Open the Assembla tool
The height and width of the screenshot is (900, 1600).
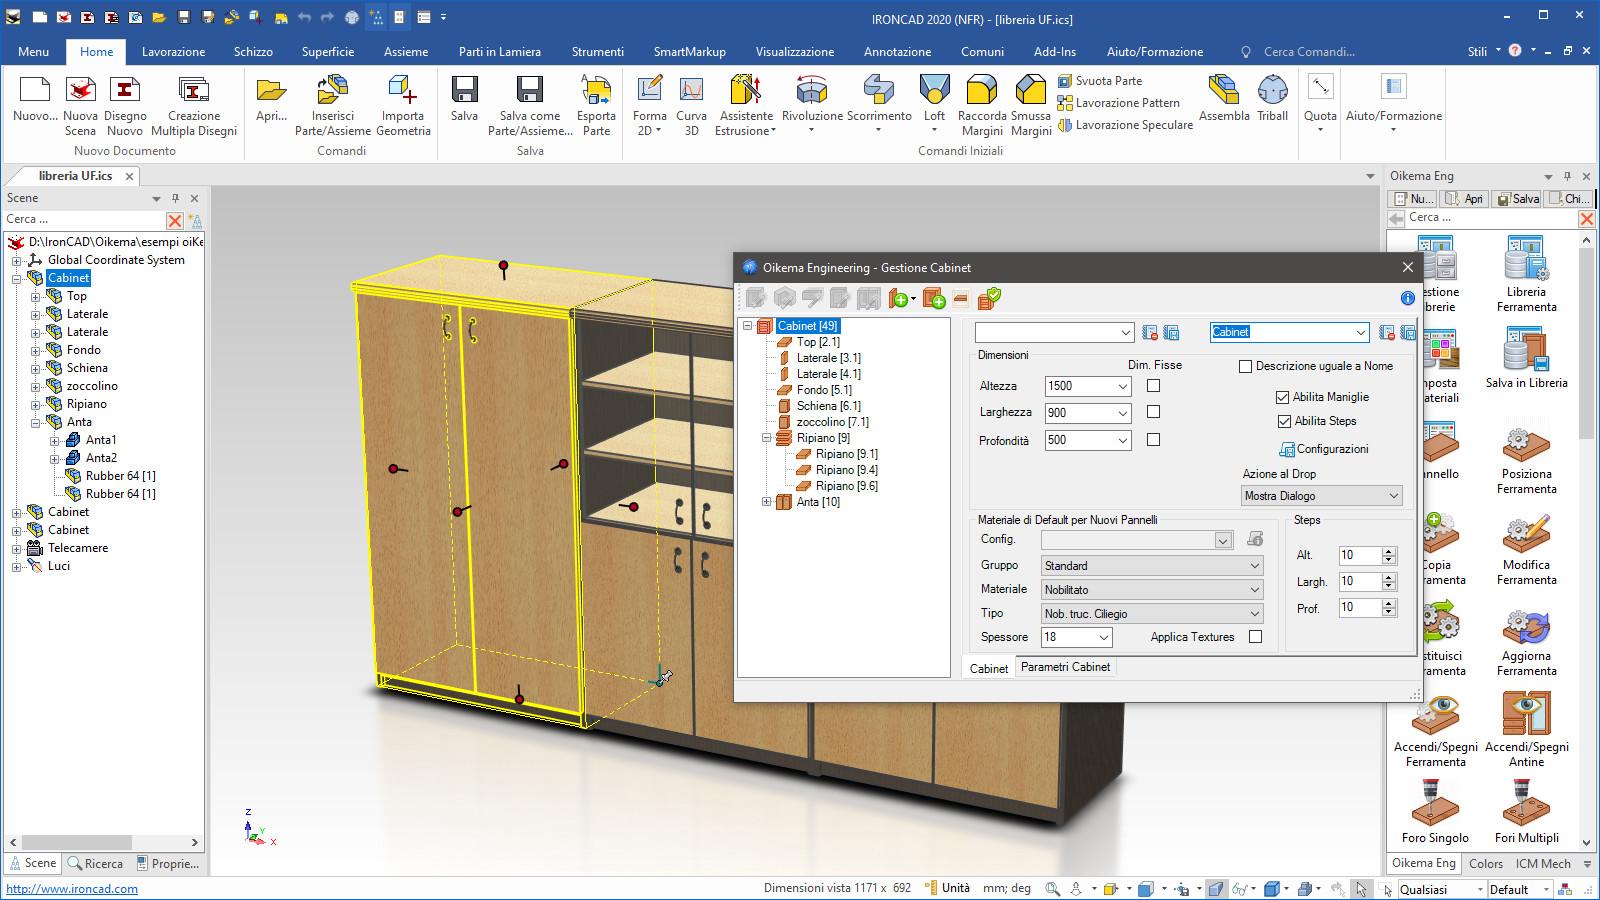pyautogui.click(x=1224, y=100)
